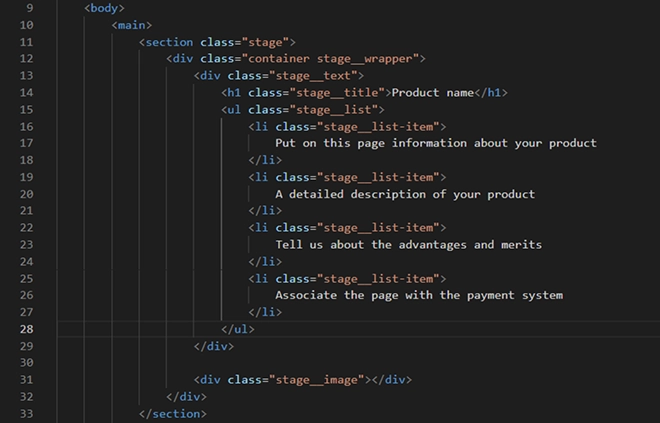660x423 pixels.
Task: Click the closing li tag on line 21
Action: [265, 210]
